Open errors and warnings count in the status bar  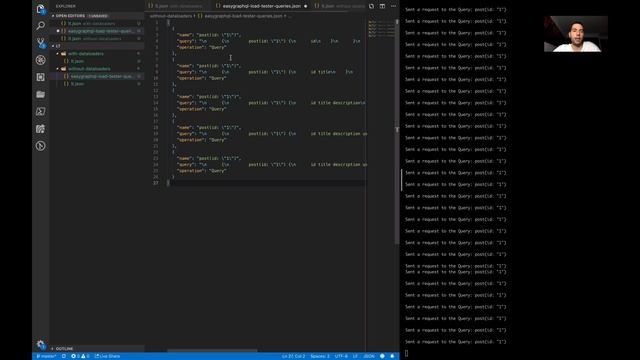tap(80, 356)
